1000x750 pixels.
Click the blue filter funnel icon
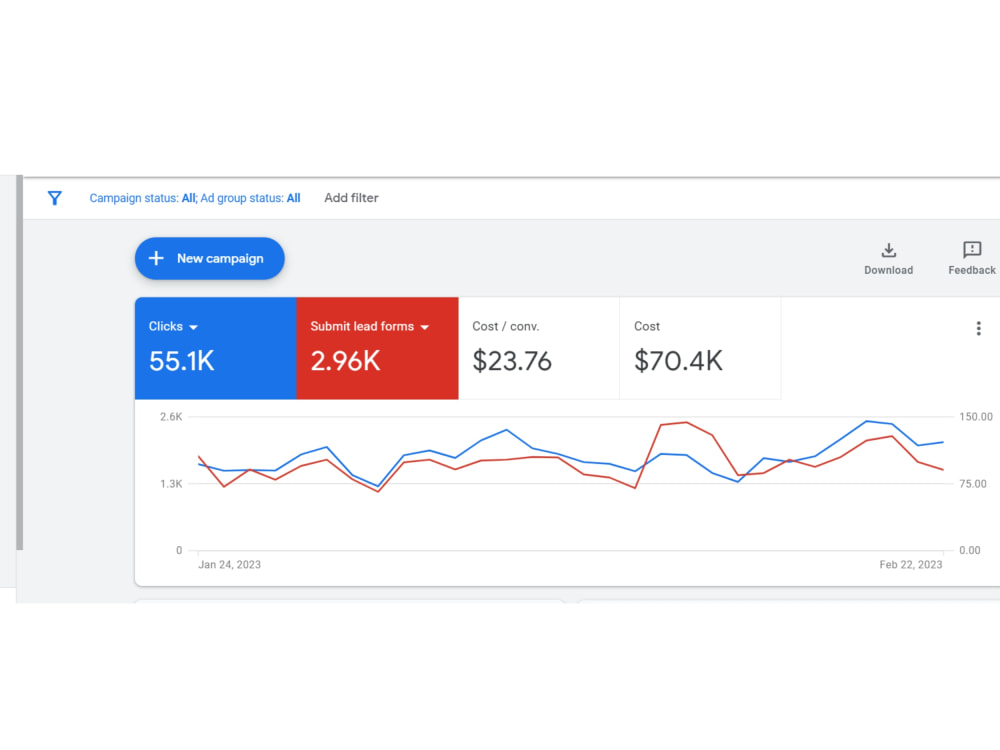[55, 198]
